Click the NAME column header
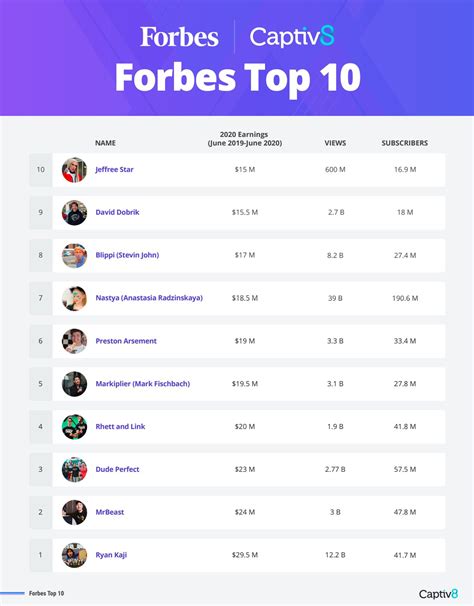The height and width of the screenshot is (606, 474). tap(105, 143)
